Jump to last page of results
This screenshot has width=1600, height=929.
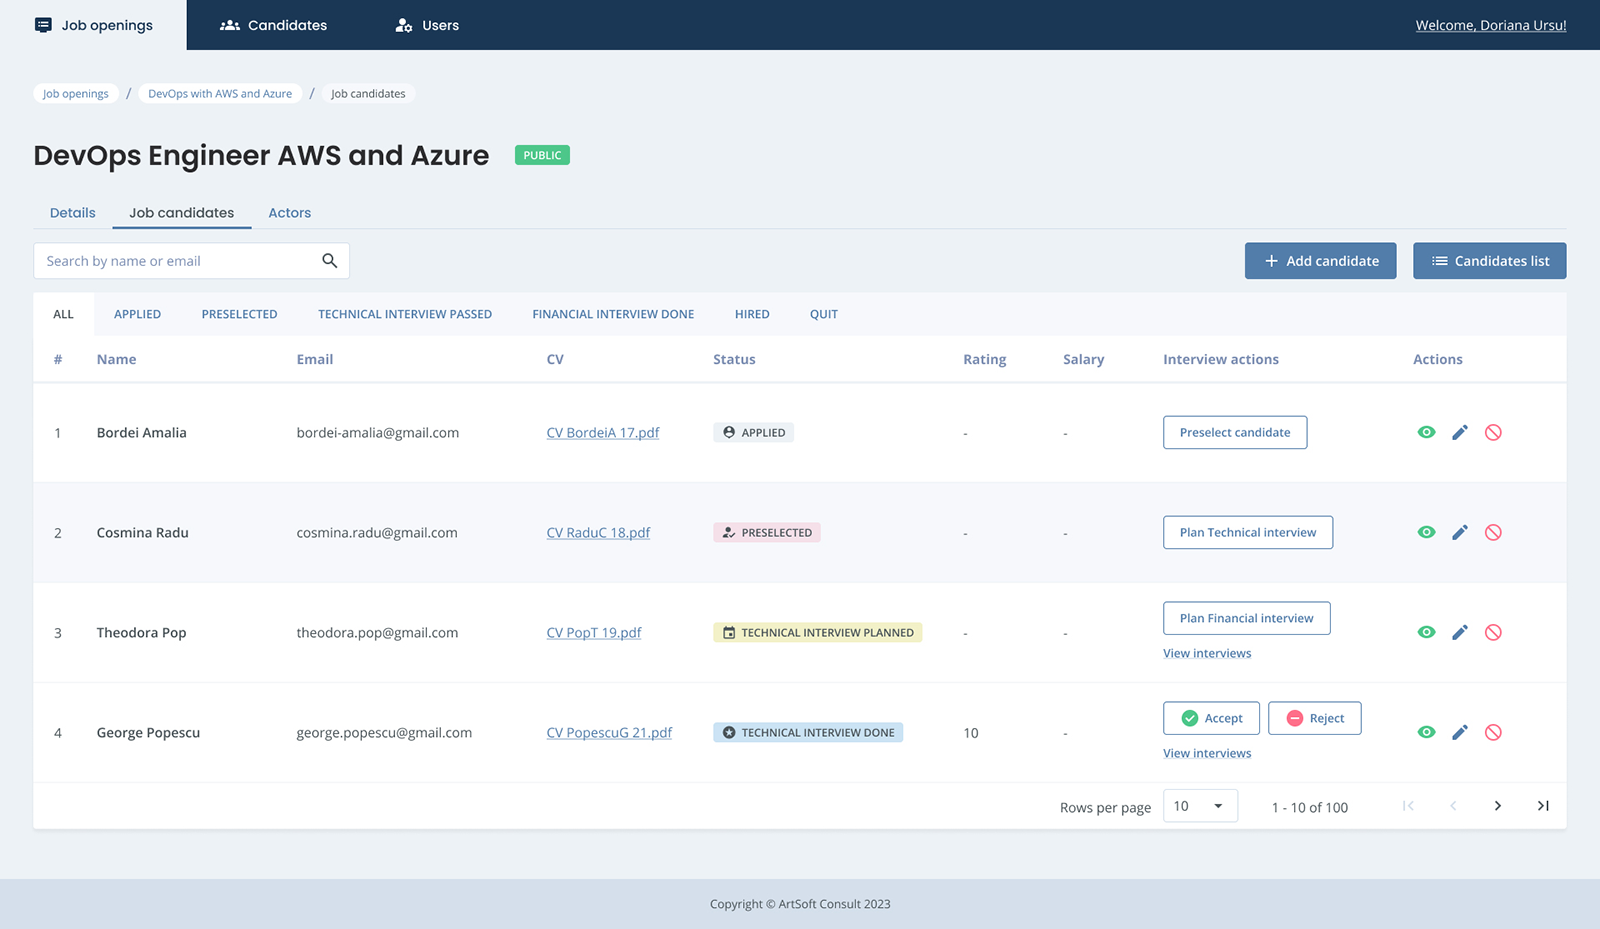click(x=1543, y=806)
